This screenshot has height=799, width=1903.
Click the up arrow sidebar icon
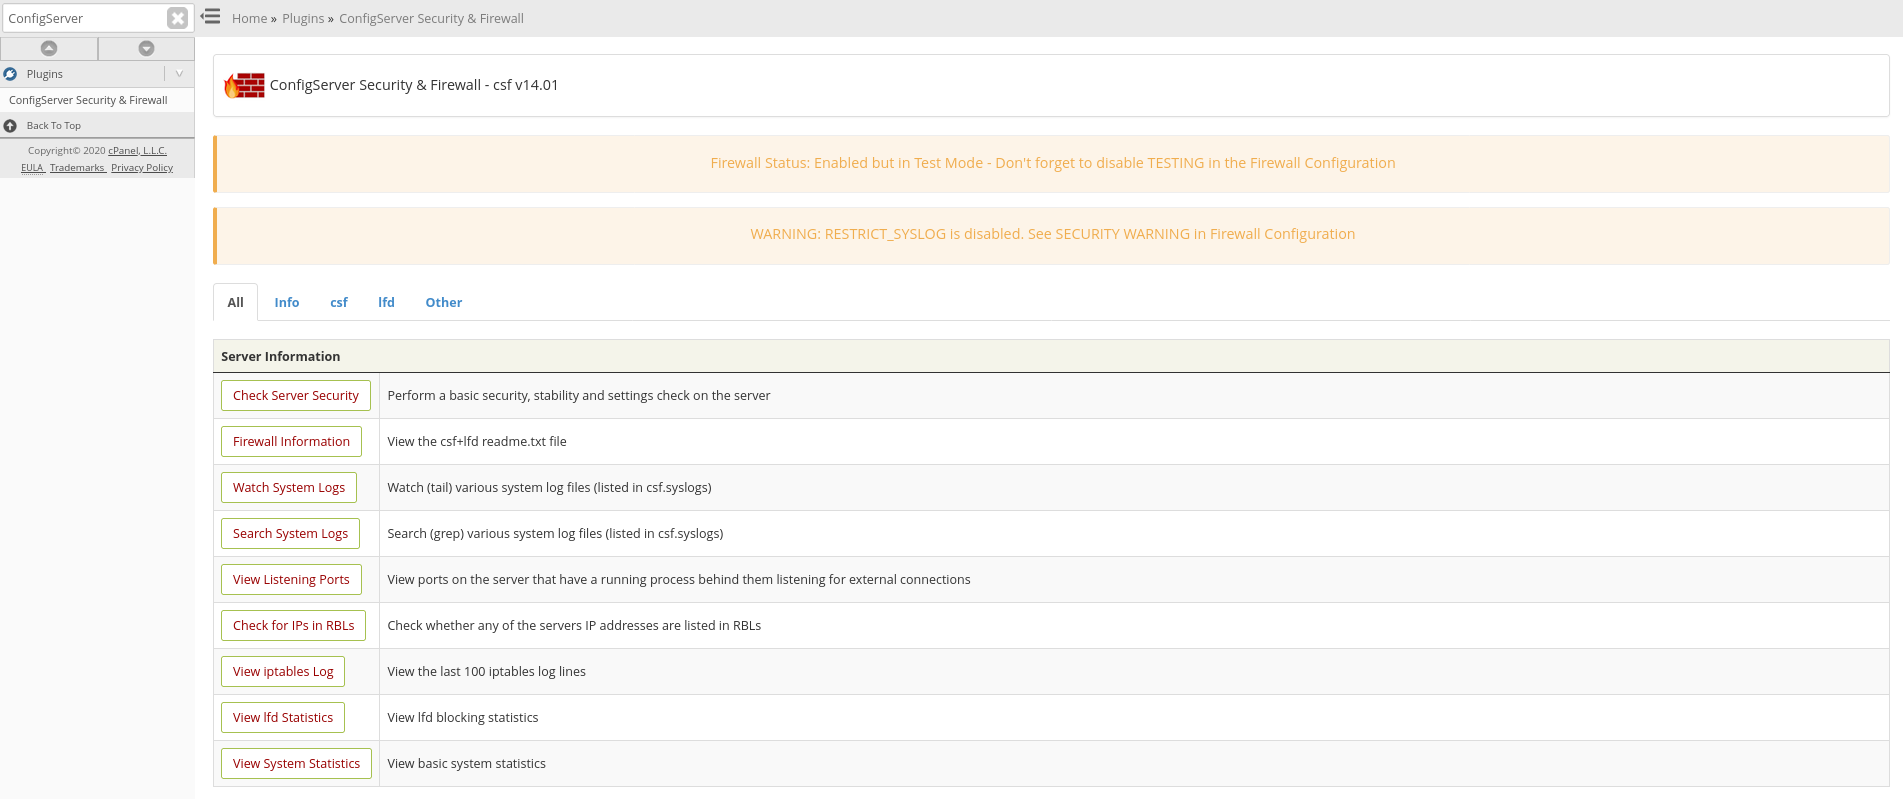pyautogui.click(x=49, y=48)
